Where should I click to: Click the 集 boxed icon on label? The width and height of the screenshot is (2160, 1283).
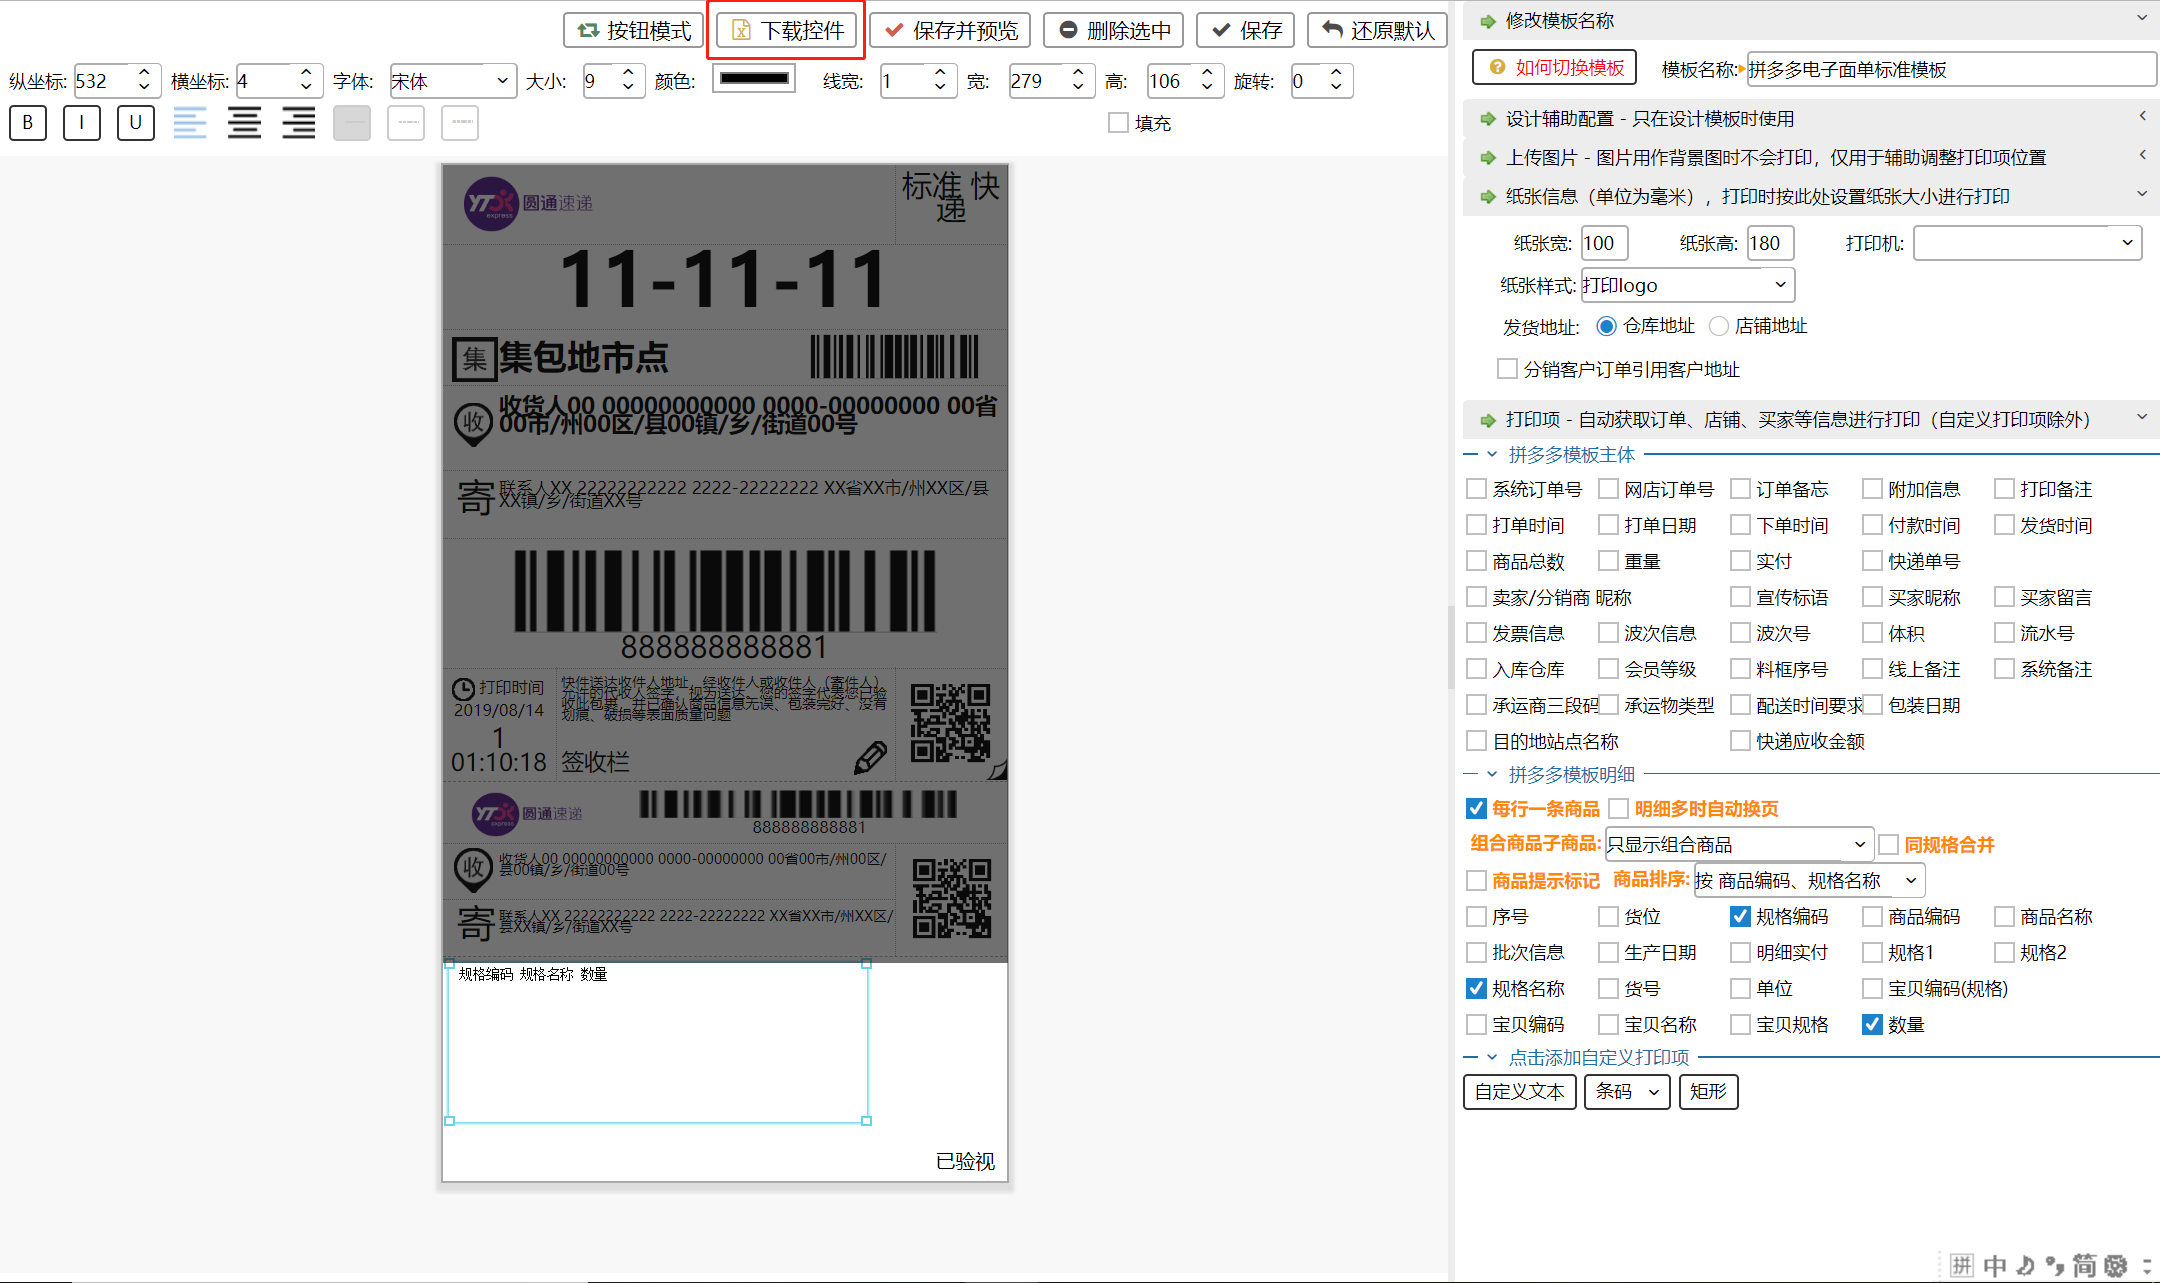pos(475,359)
